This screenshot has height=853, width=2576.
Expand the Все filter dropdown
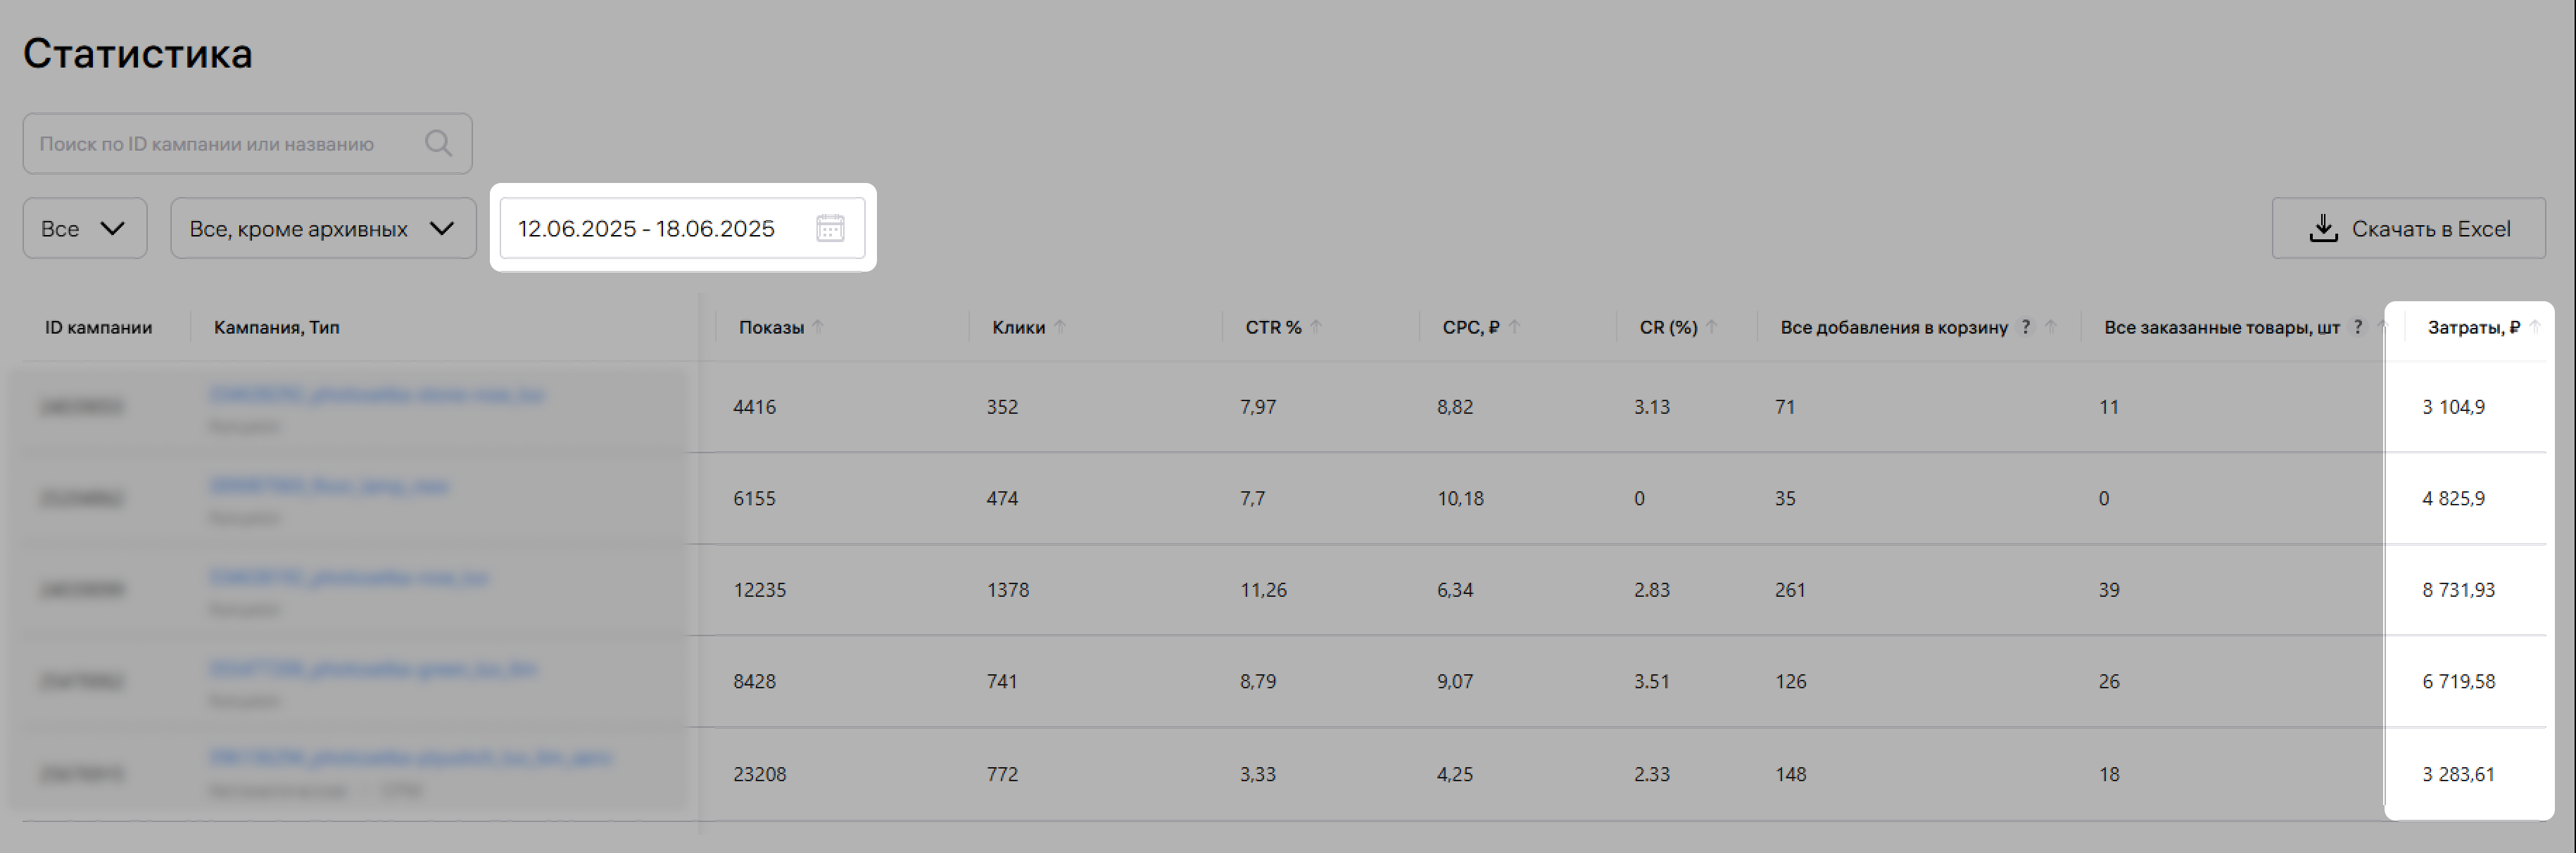tap(85, 228)
